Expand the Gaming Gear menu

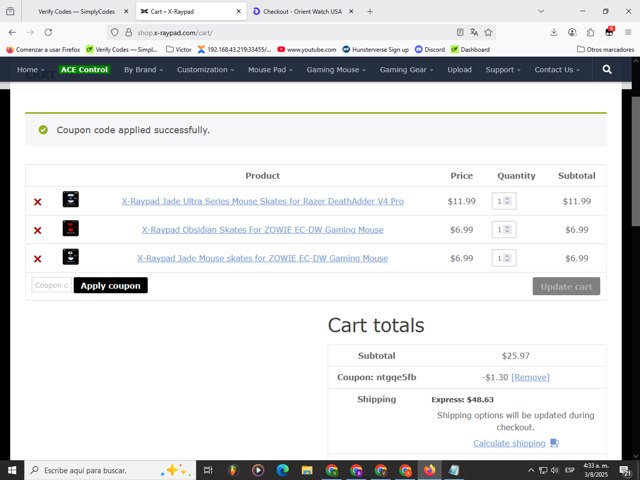[x=406, y=69]
